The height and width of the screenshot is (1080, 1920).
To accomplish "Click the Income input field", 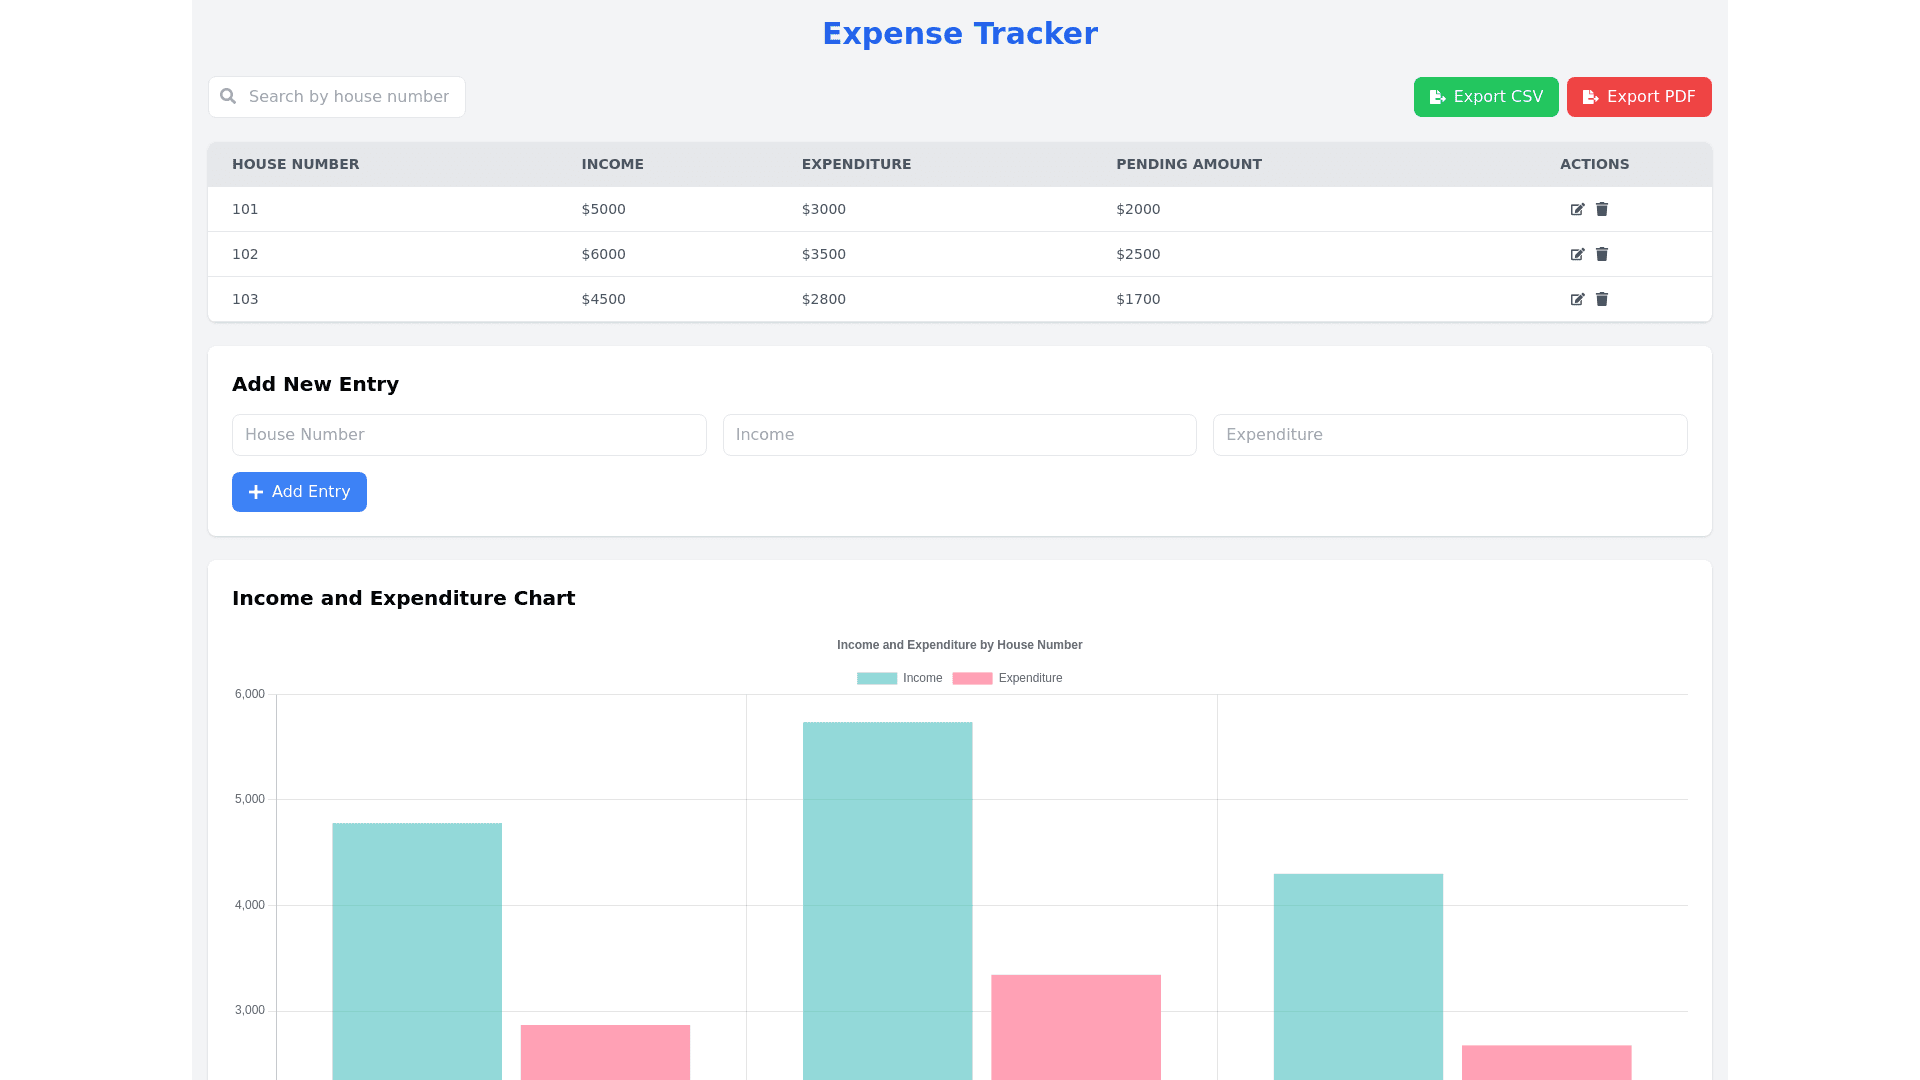I will coord(959,435).
